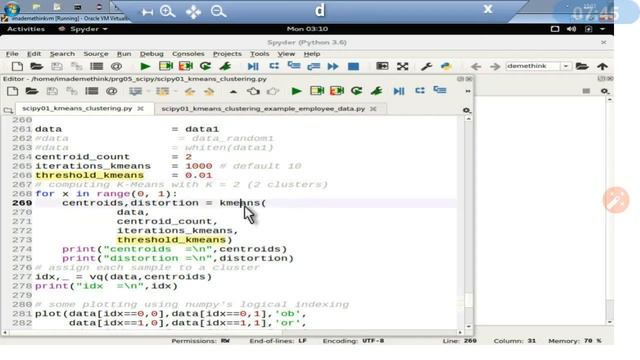
Task: Open Spyder application menu in top bar
Action: tap(84, 29)
